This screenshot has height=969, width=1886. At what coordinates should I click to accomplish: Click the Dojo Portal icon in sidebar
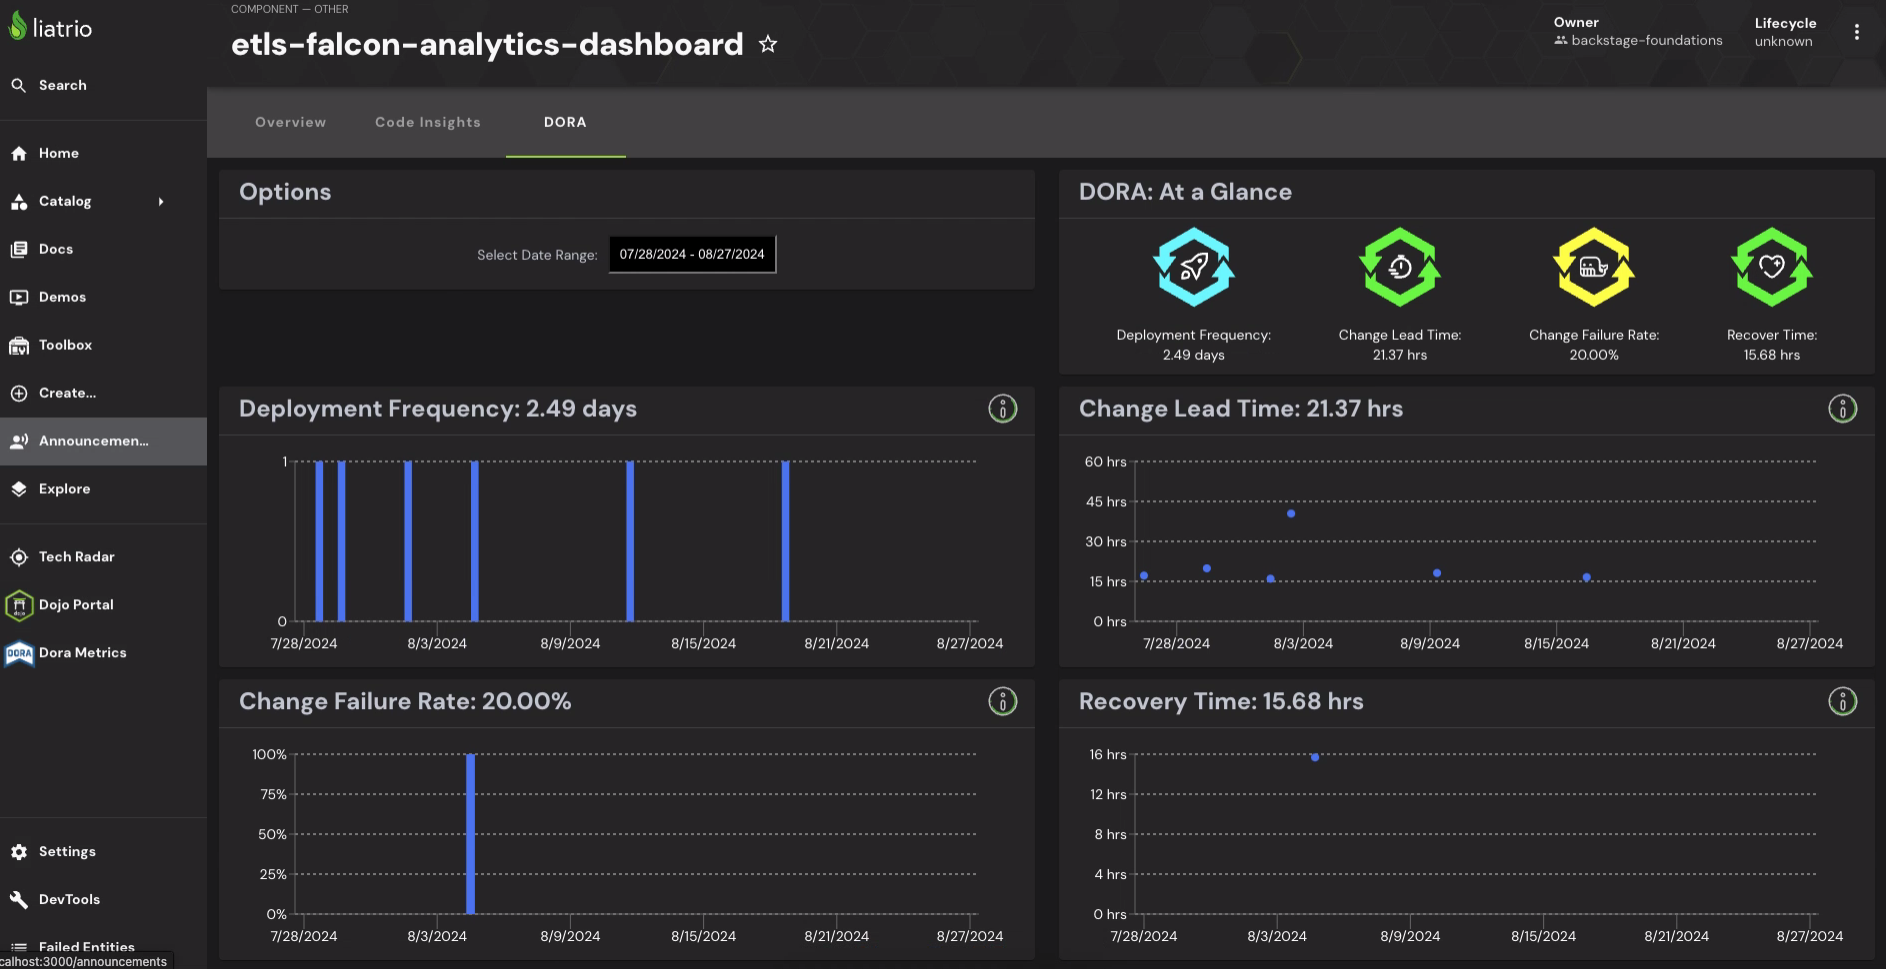[x=19, y=605]
